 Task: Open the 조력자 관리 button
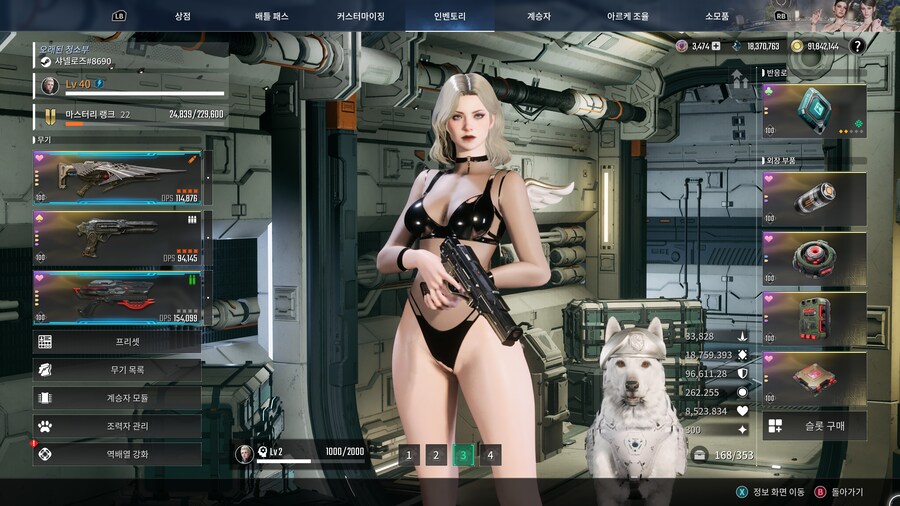click(x=117, y=426)
